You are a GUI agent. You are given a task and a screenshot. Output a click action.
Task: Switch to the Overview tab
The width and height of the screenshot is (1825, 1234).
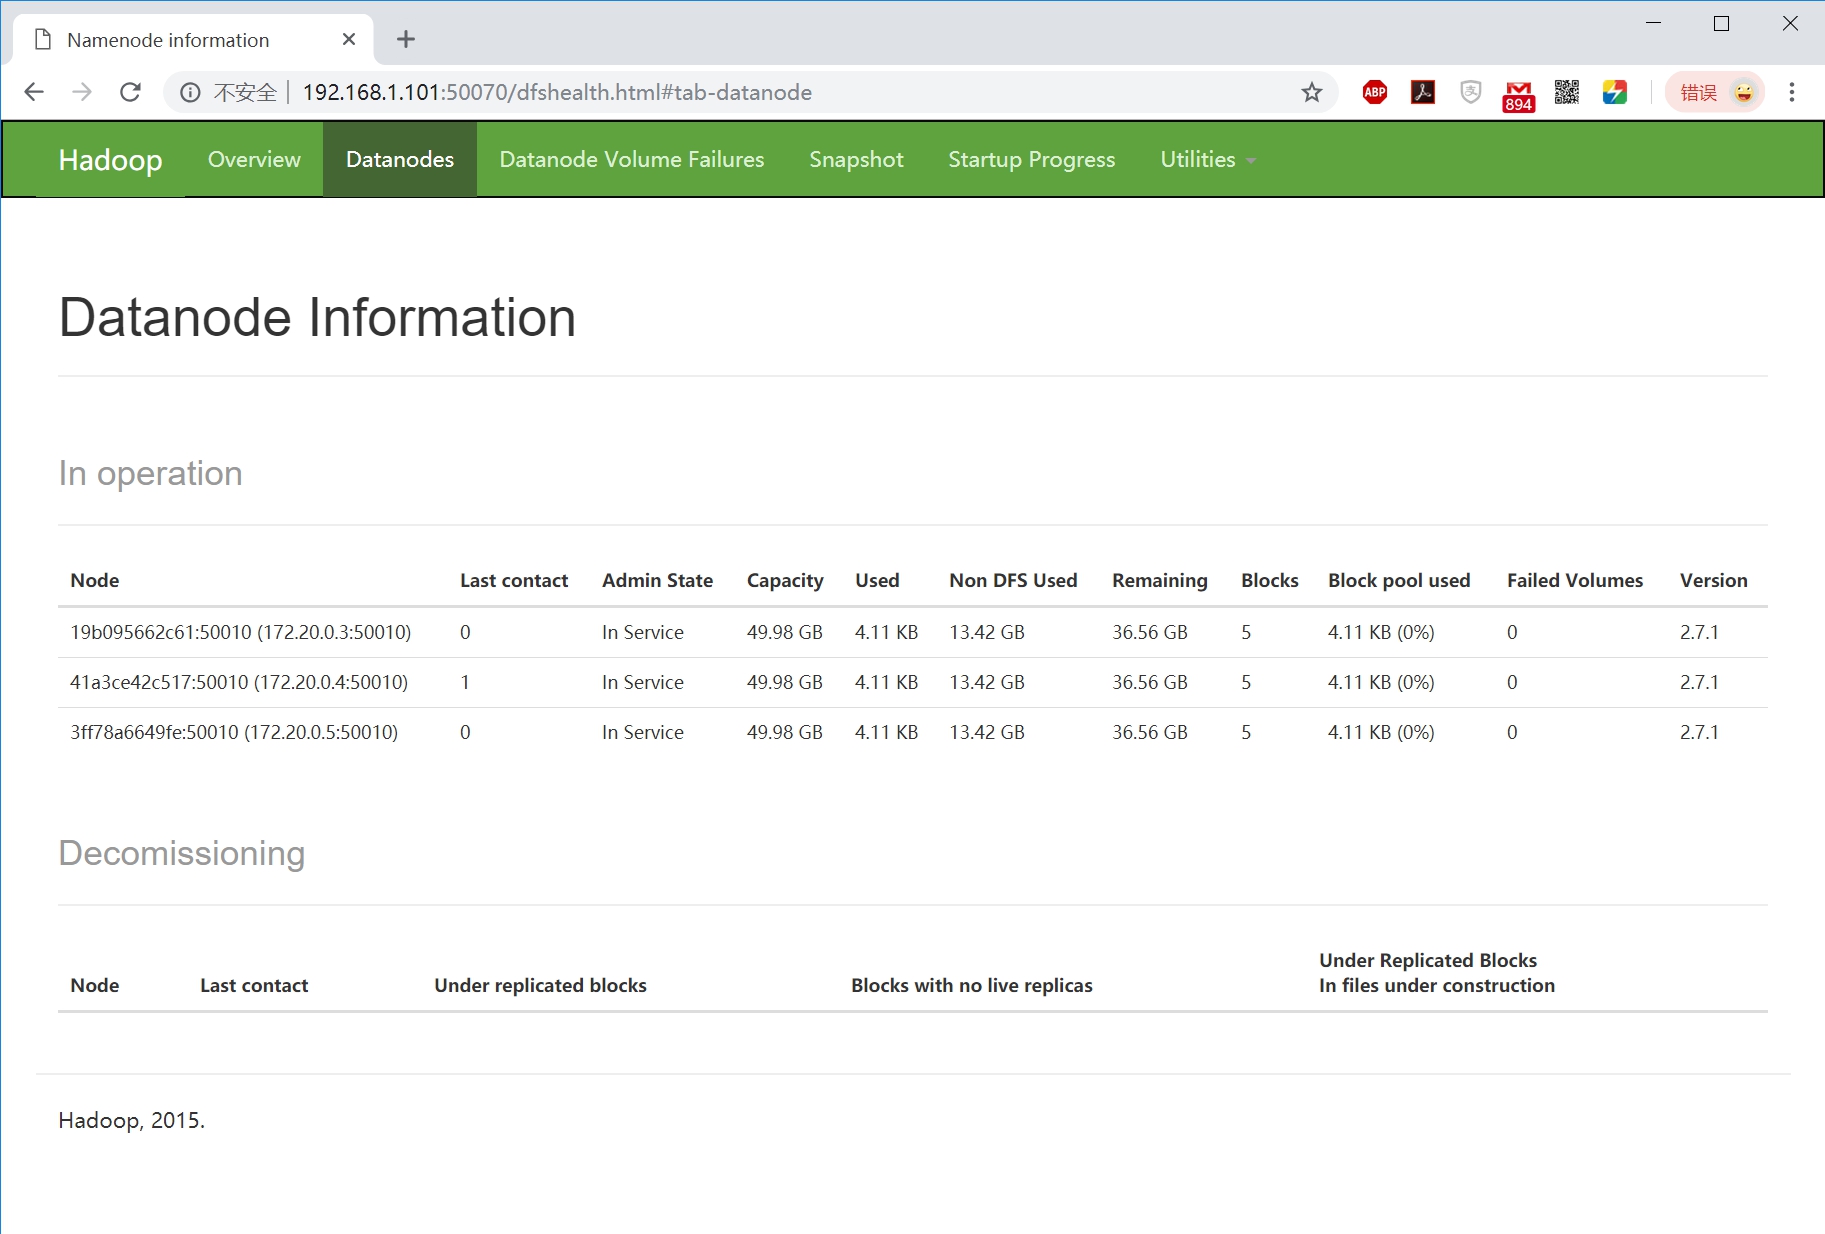[x=254, y=159]
